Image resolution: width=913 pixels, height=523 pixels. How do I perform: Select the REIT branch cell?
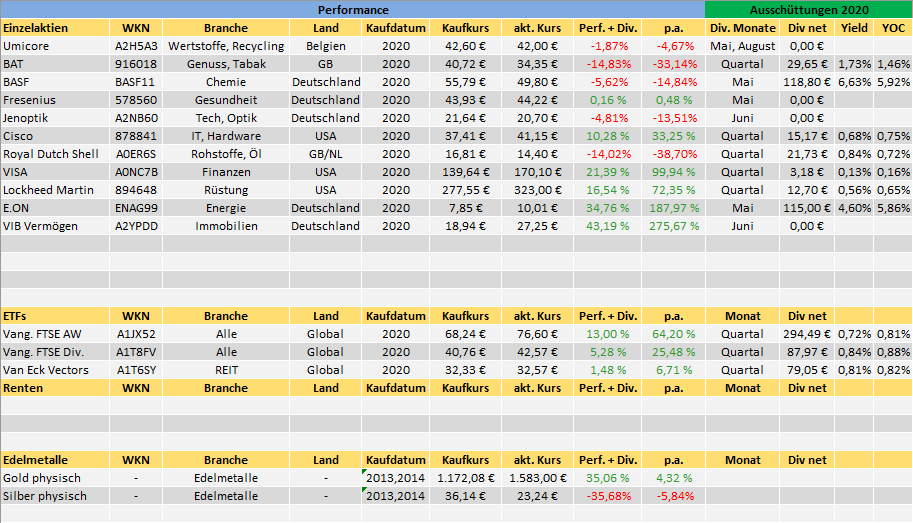(226, 370)
